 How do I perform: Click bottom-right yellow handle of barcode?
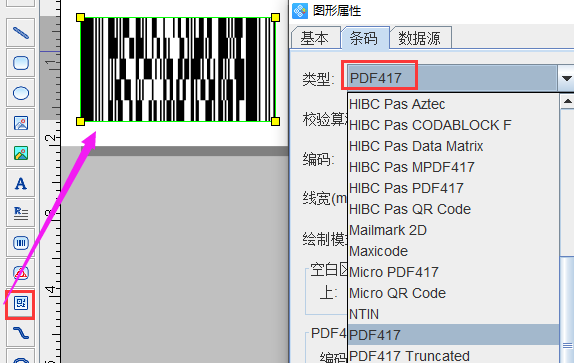tap(276, 121)
